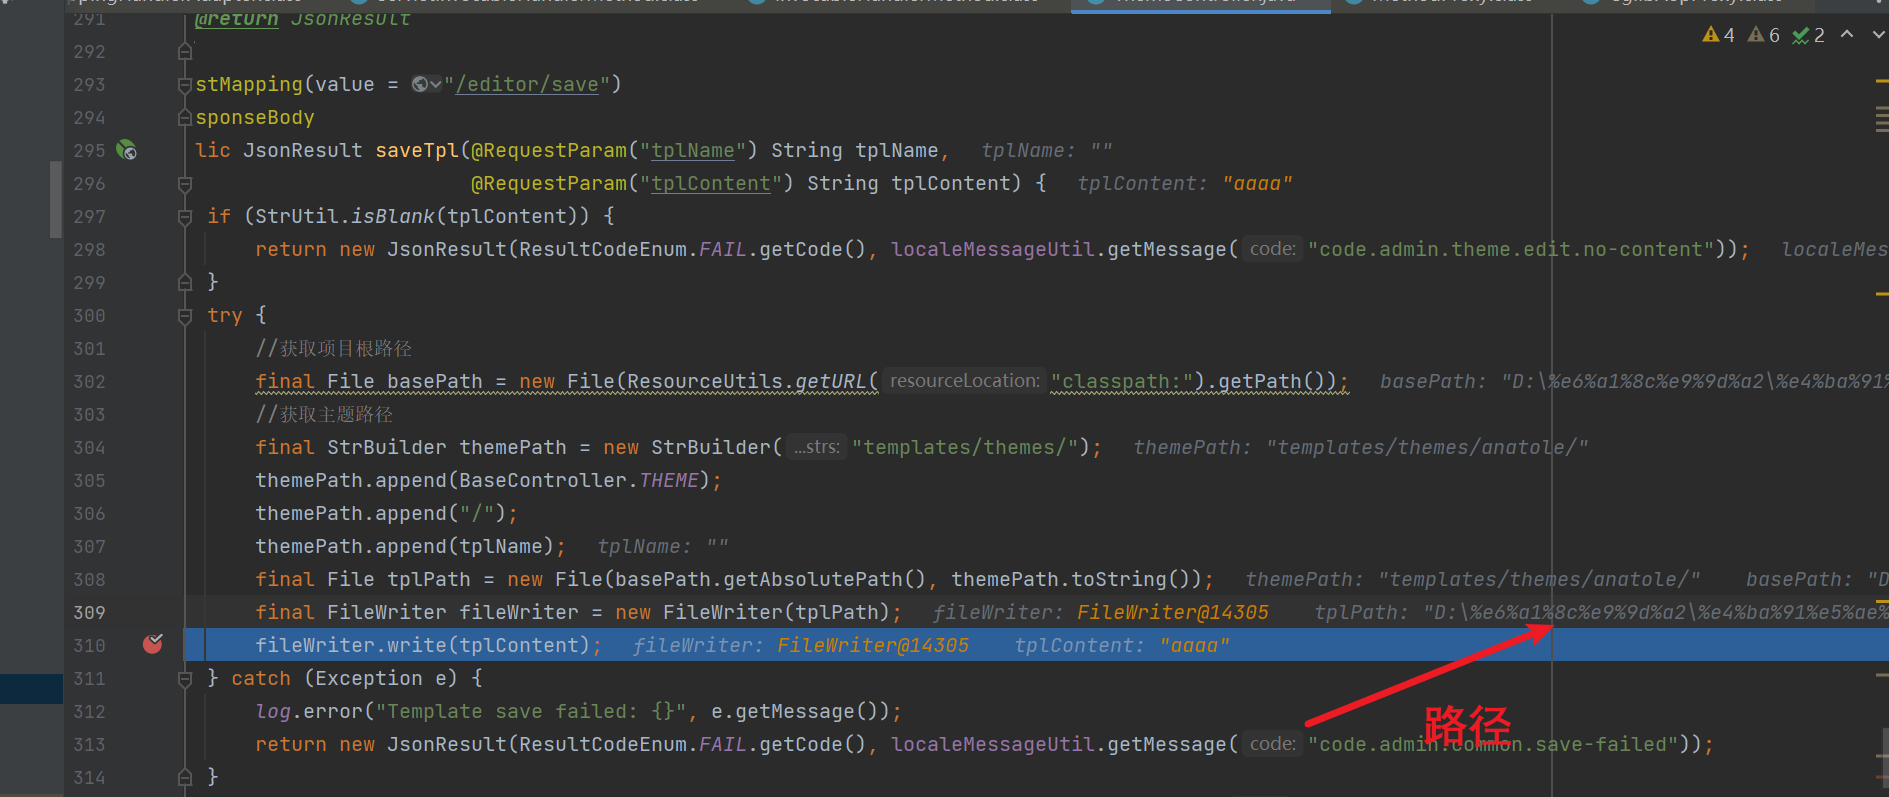Remove the breakpoint on line 310
The width and height of the screenshot is (1889, 797).
pos(153,644)
